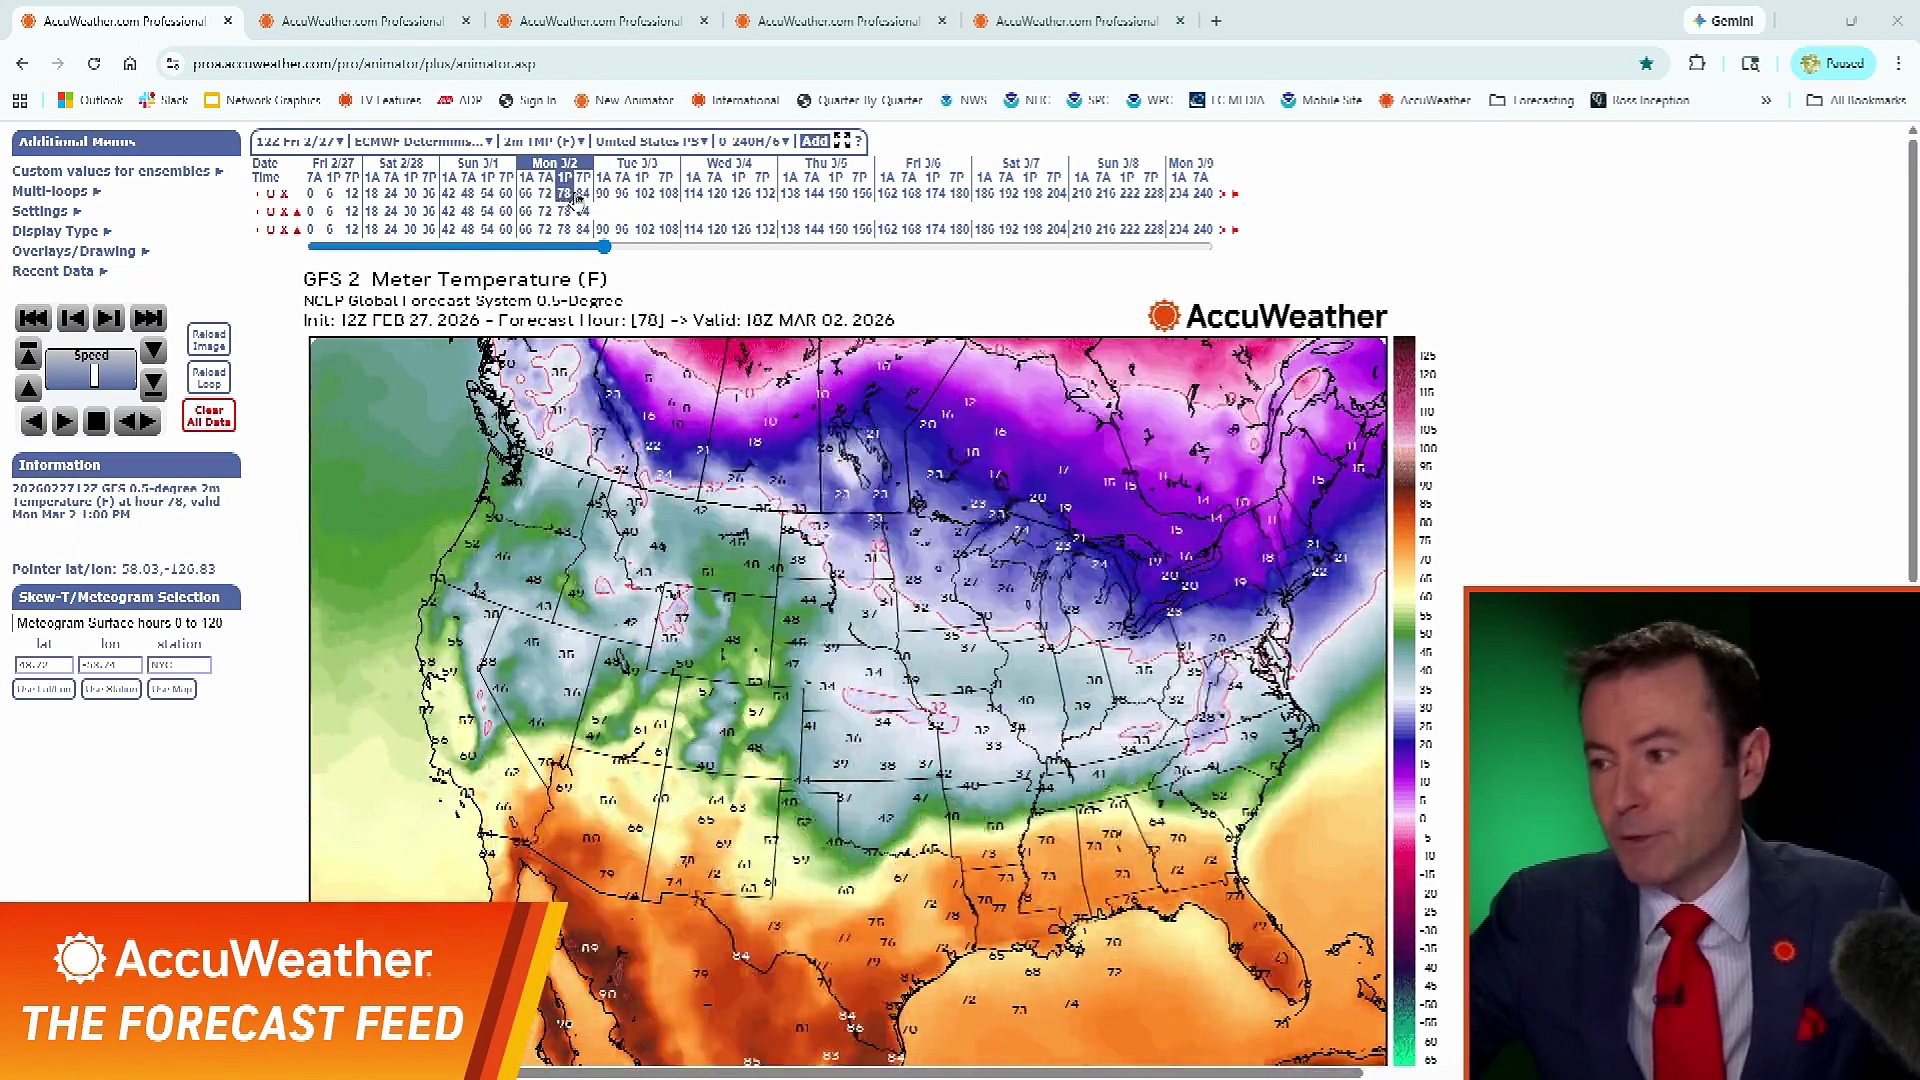1920x1080 pixels.
Task: Play the animation in reverse
Action: (34, 422)
